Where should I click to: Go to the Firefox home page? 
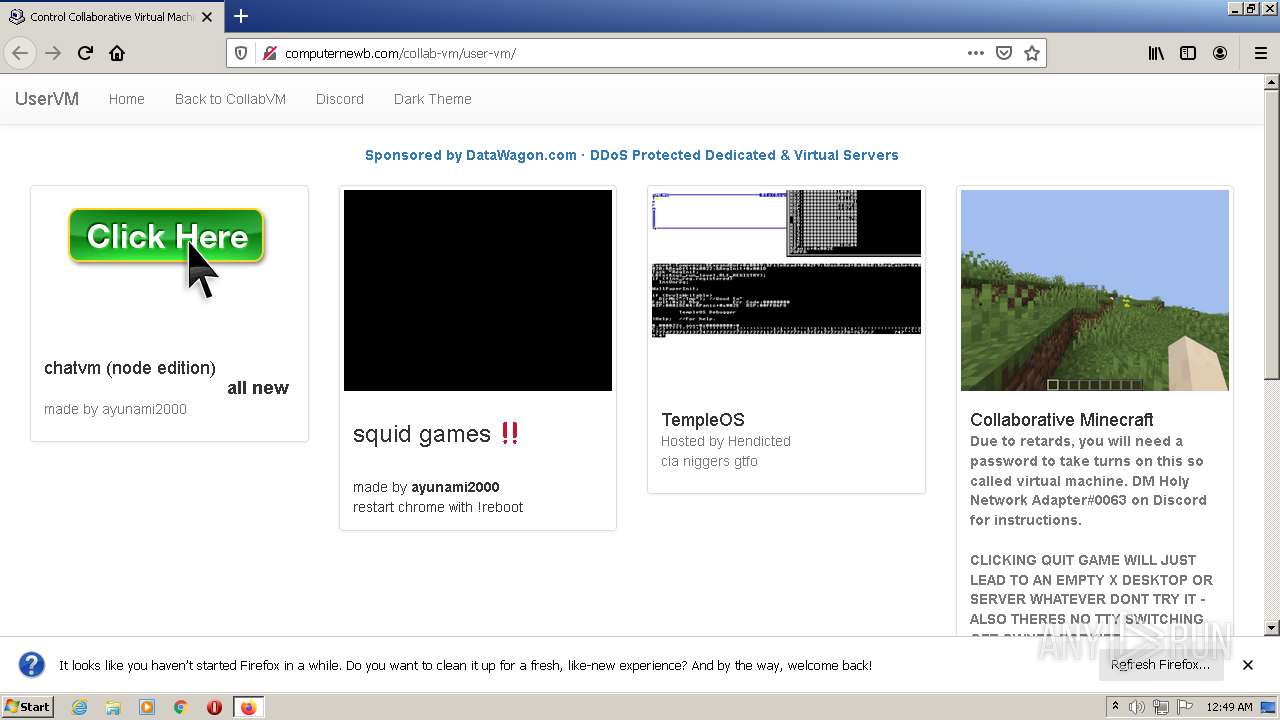(117, 53)
